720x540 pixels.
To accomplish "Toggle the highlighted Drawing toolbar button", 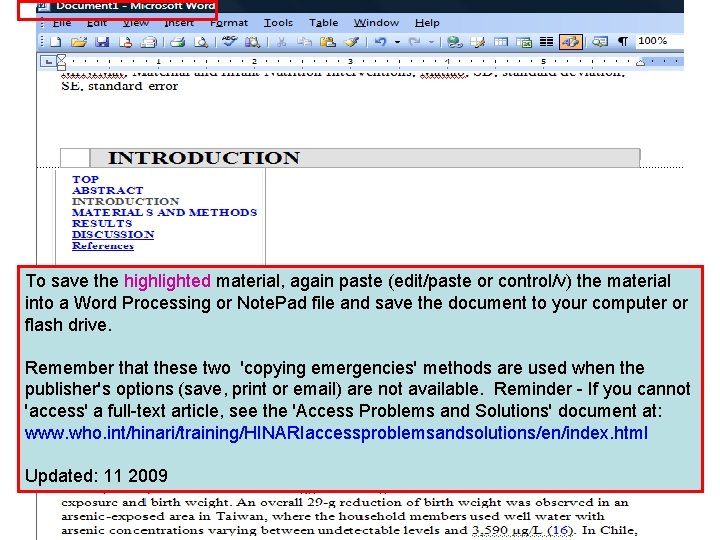I will [x=570, y=42].
